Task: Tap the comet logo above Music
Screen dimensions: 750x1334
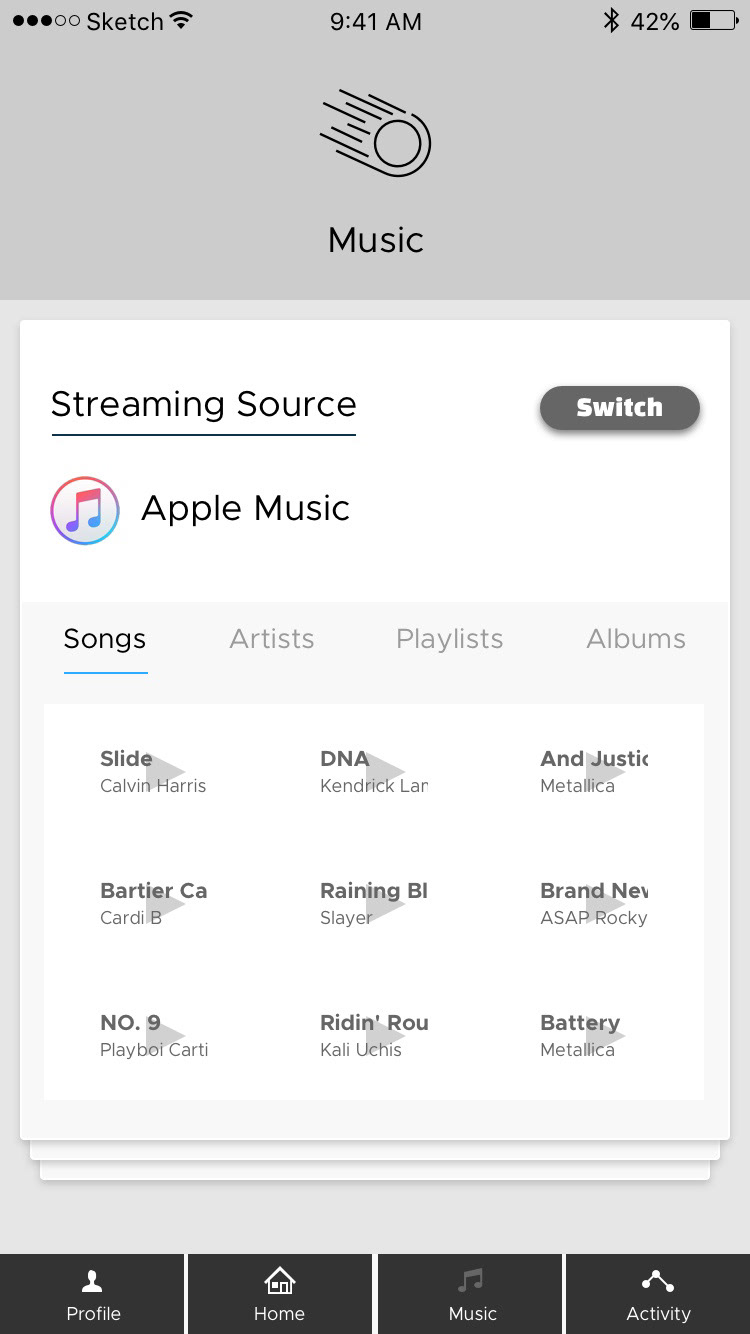Action: point(376,133)
